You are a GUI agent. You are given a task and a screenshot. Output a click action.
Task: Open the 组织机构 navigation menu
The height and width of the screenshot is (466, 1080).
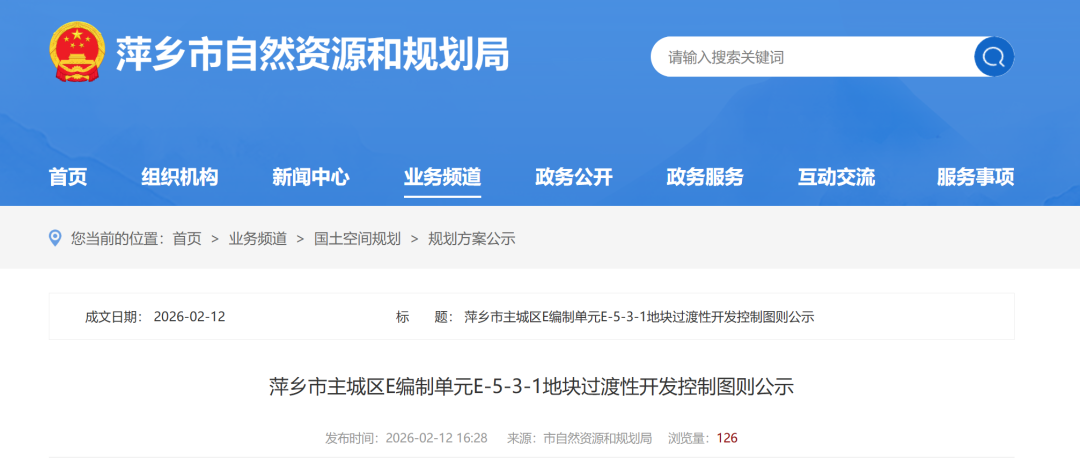[180, 178]
